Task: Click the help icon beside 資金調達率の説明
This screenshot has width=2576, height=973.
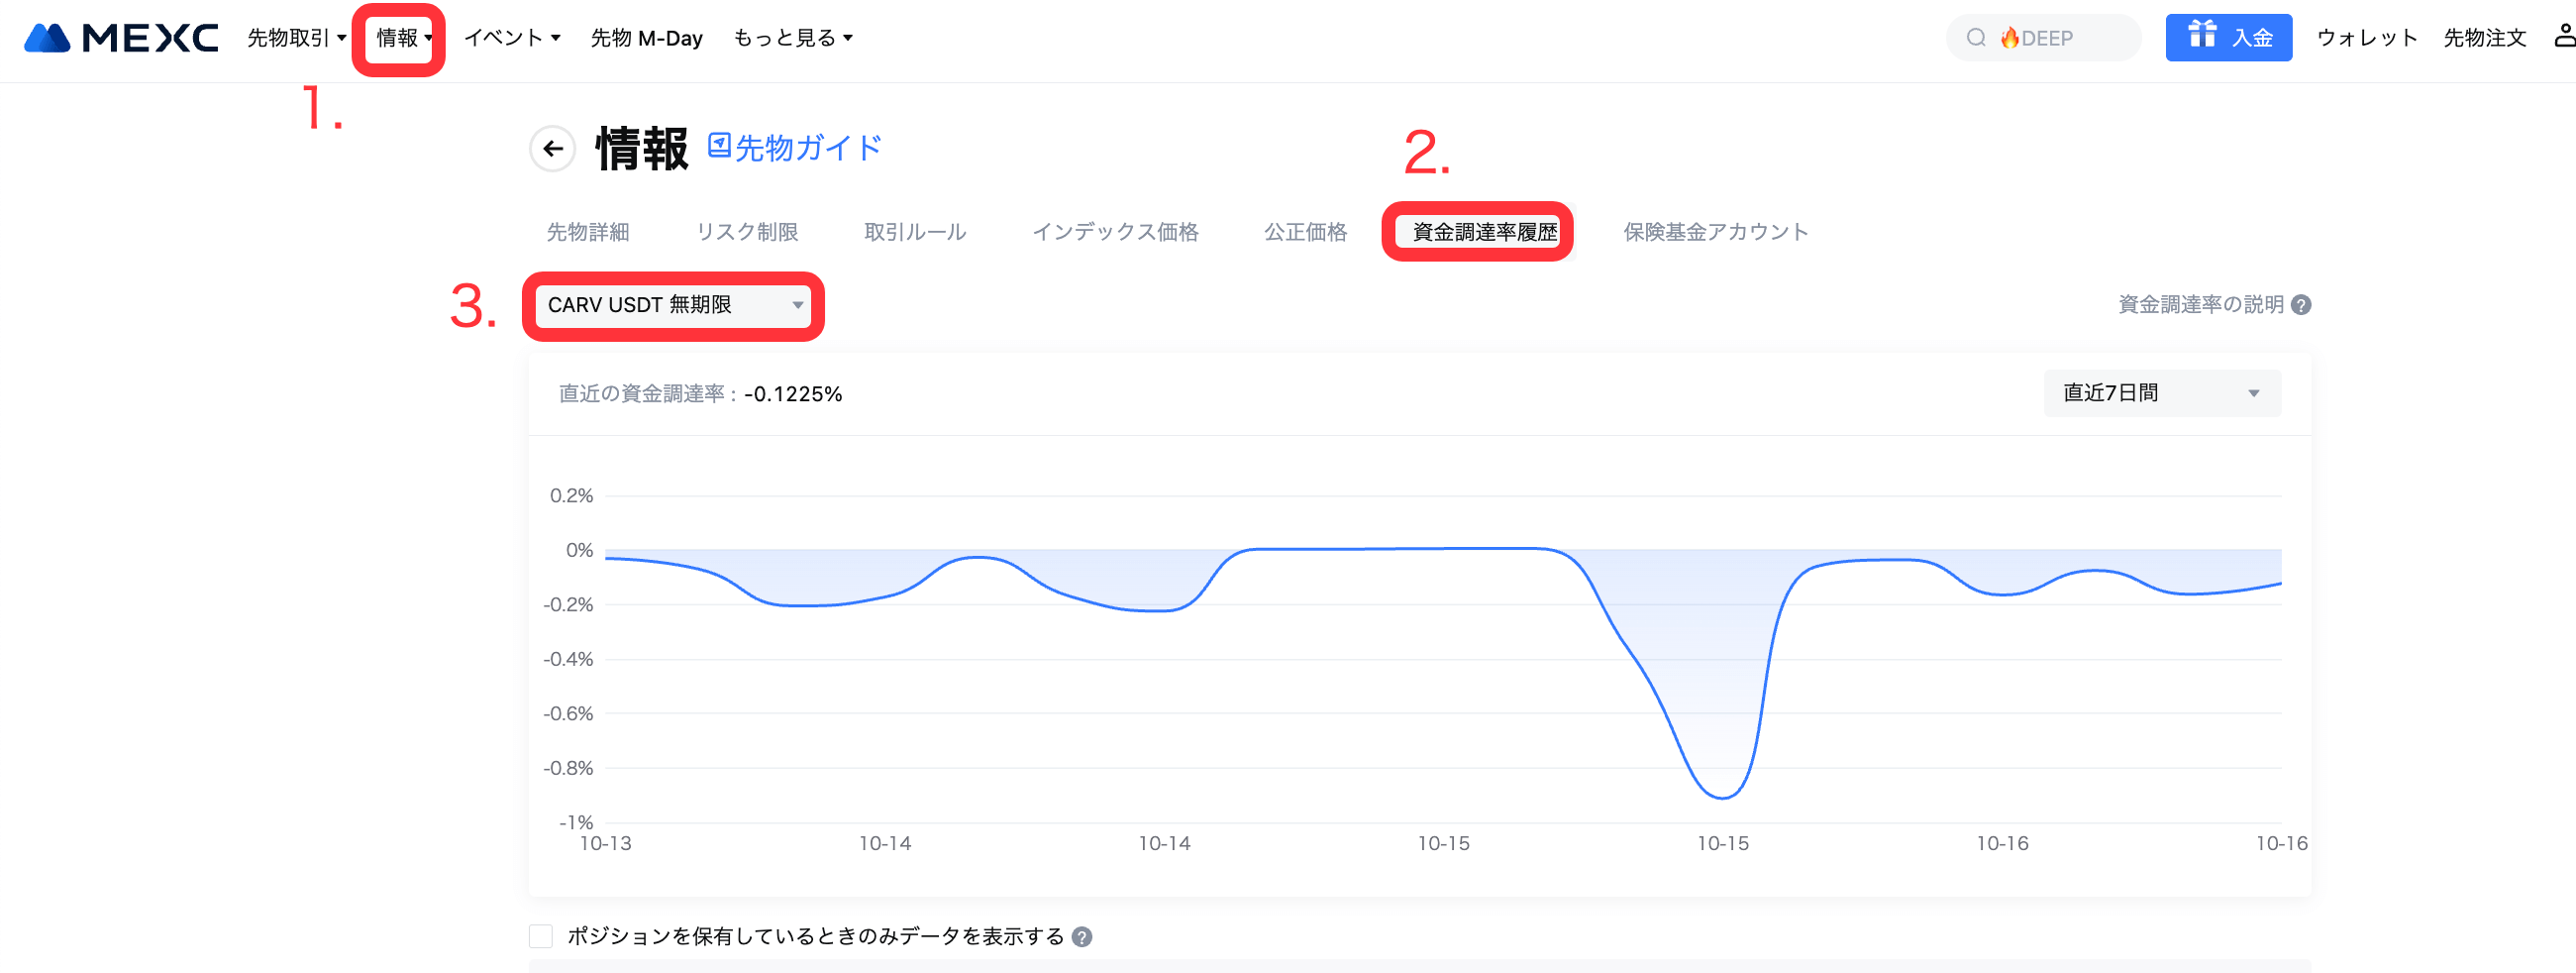Action: tap(2301, 305)
